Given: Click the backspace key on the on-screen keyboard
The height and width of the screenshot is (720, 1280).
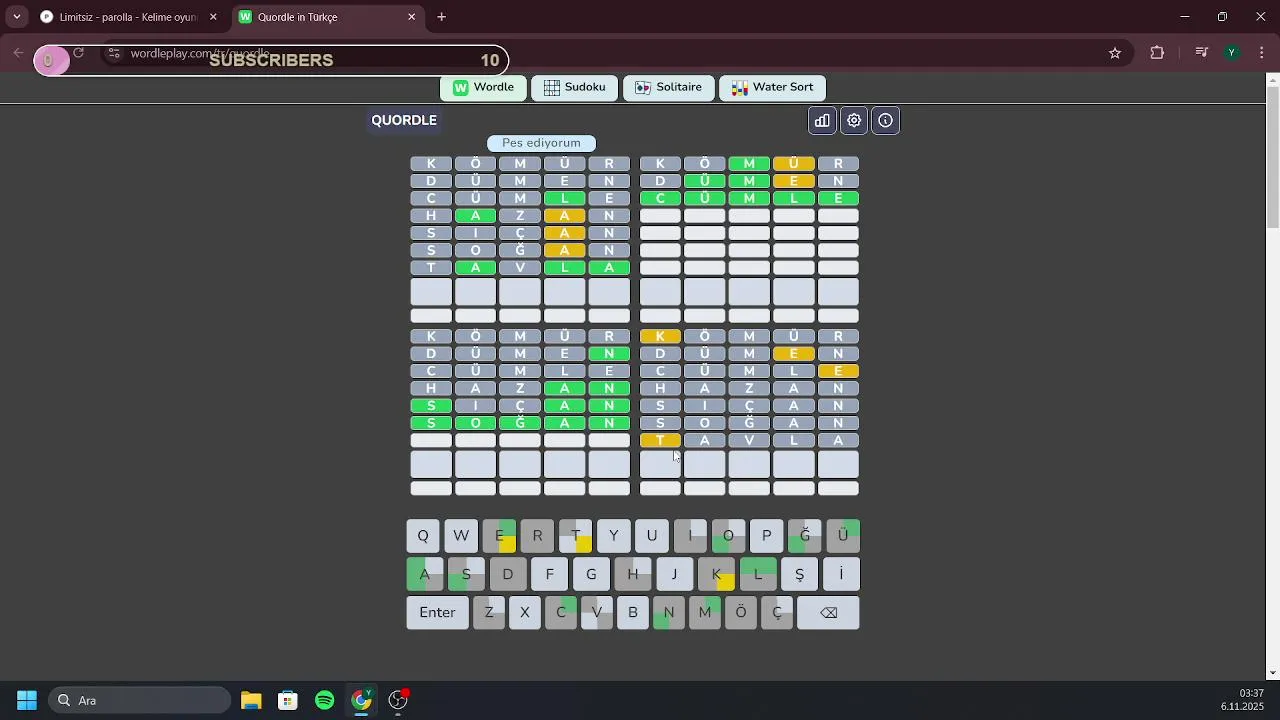Looking at the screenshot, I should pos(828,612).
